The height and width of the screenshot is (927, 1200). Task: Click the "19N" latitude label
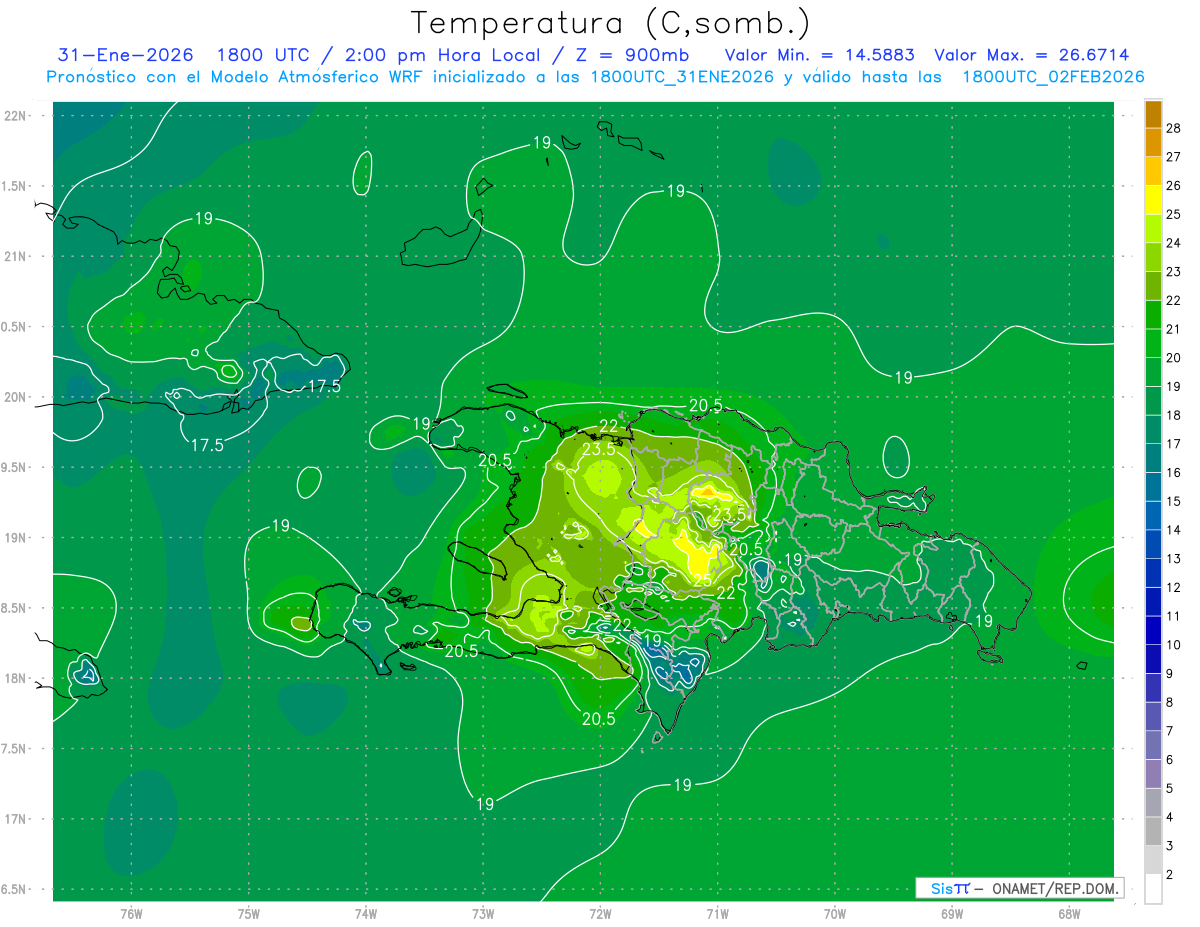point(17,538)
